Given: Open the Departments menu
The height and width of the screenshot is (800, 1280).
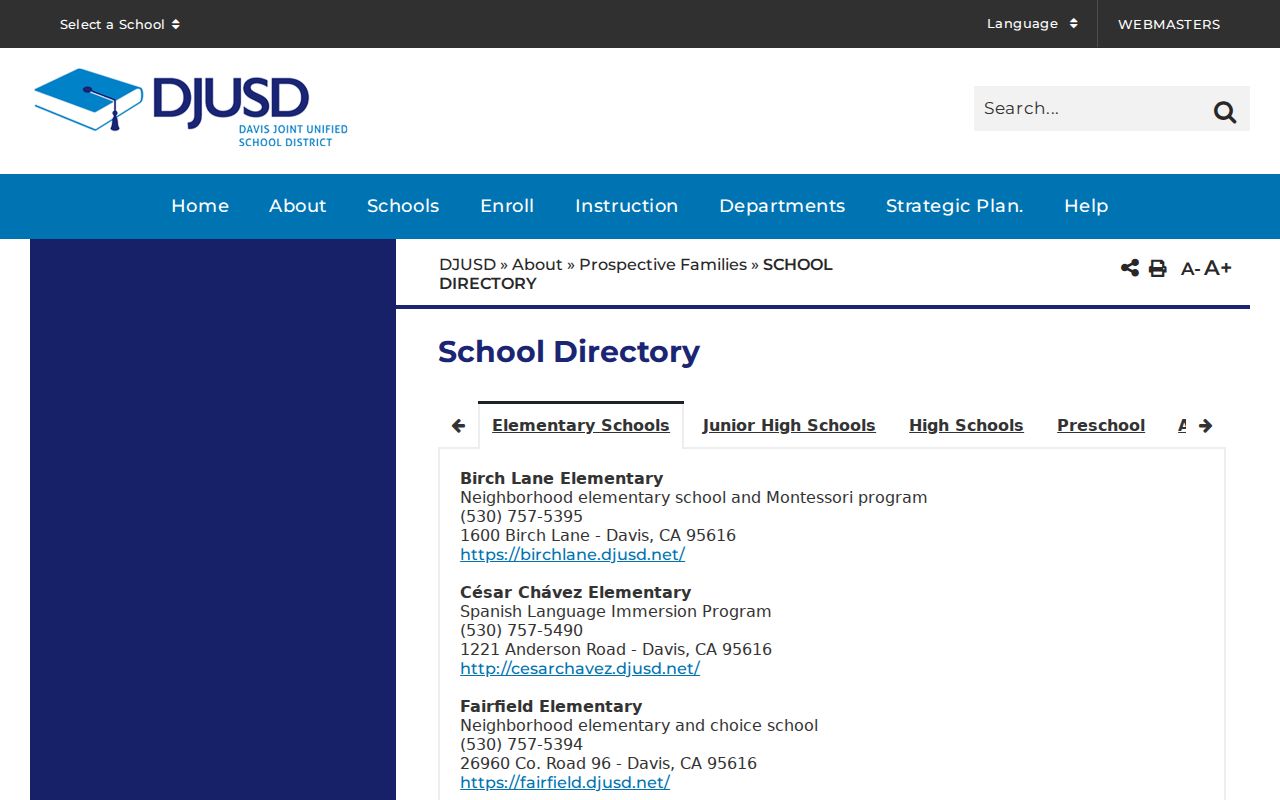Looking at the screenshot, I should coord(782,206).
